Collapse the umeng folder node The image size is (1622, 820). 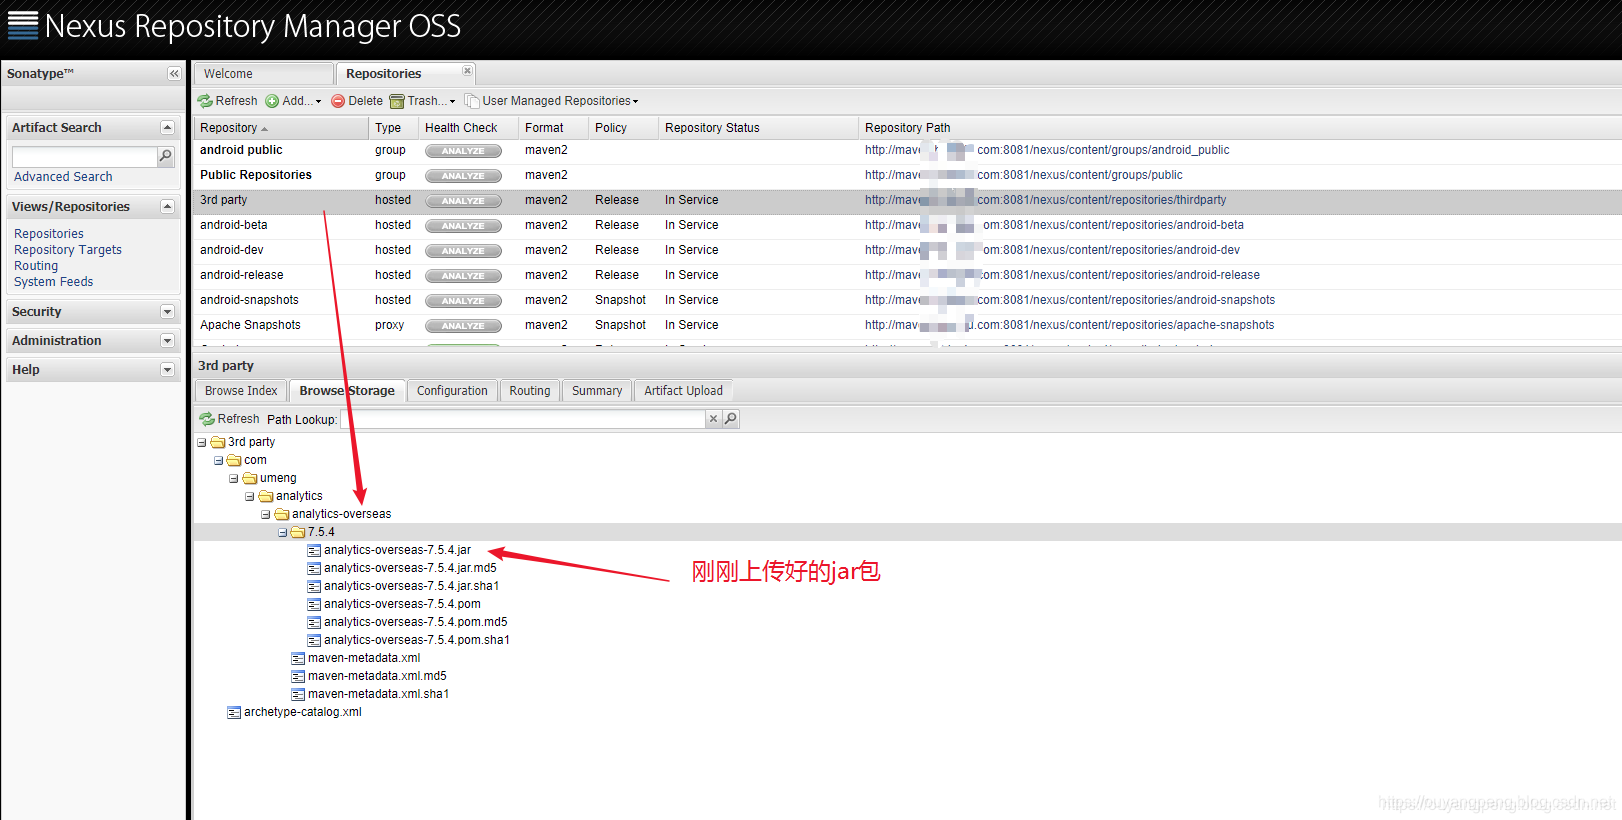234,478
